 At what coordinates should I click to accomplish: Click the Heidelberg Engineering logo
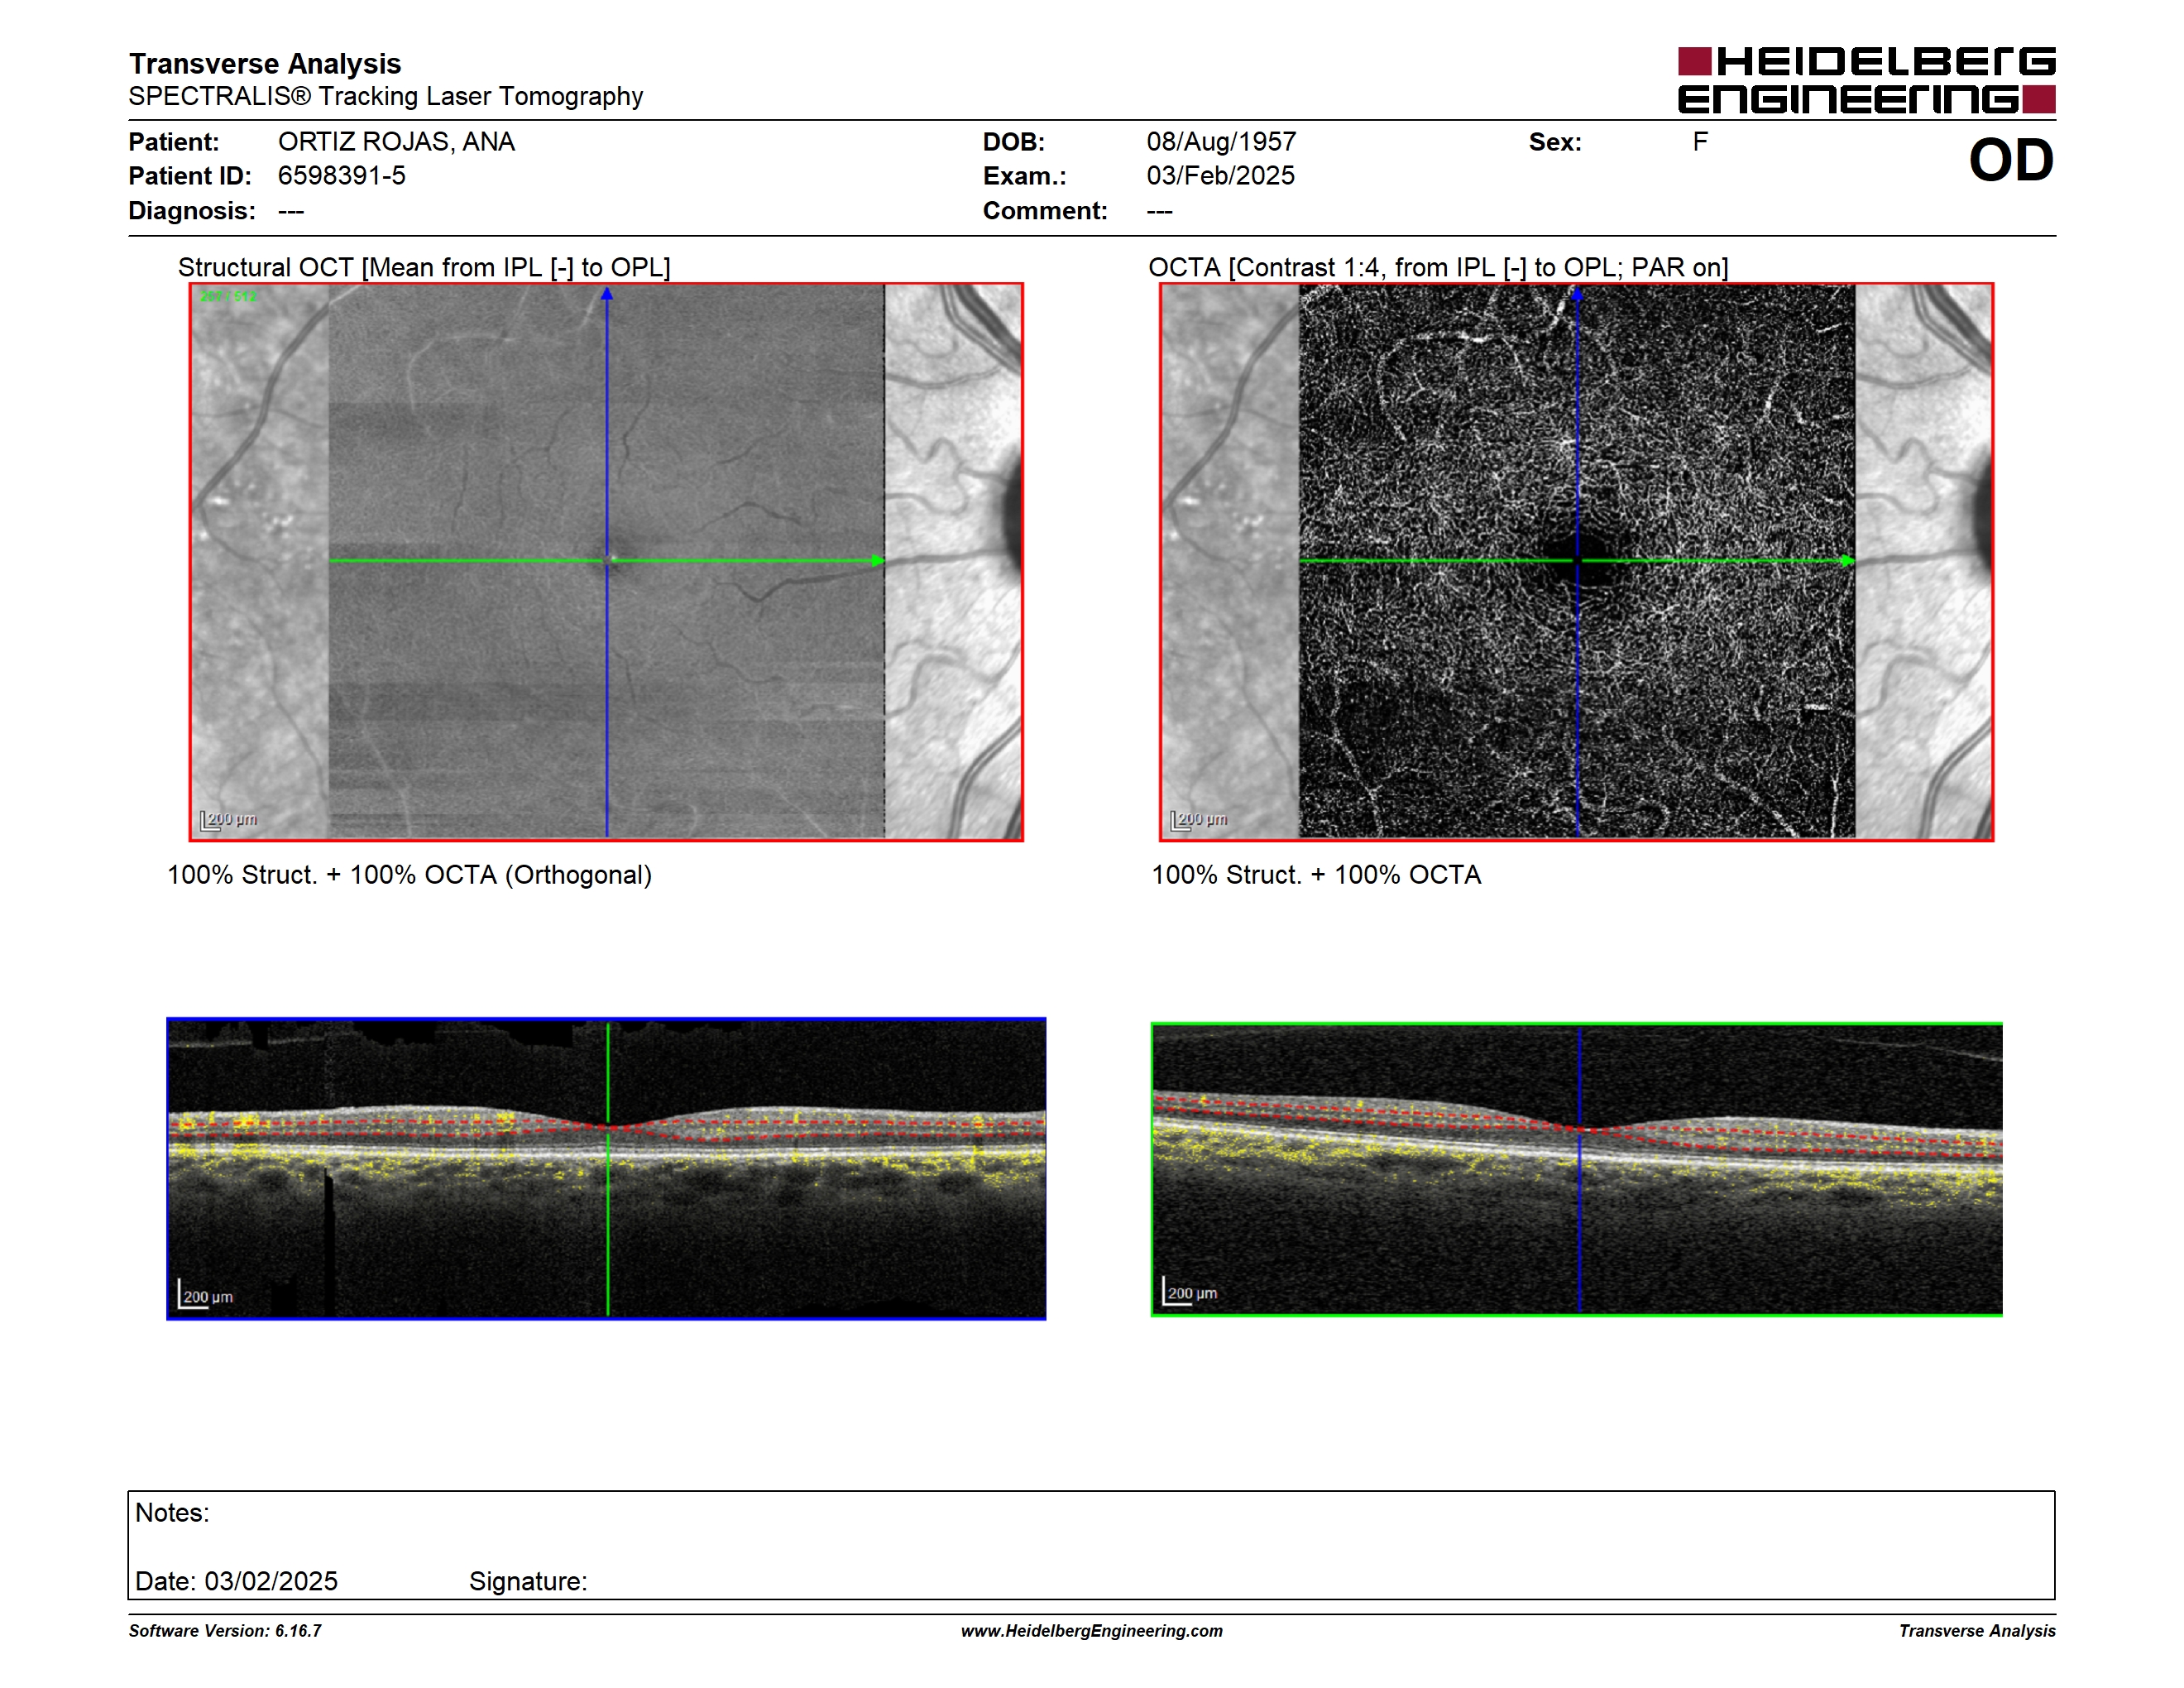pyautogui.click(x=1866, y=80)
